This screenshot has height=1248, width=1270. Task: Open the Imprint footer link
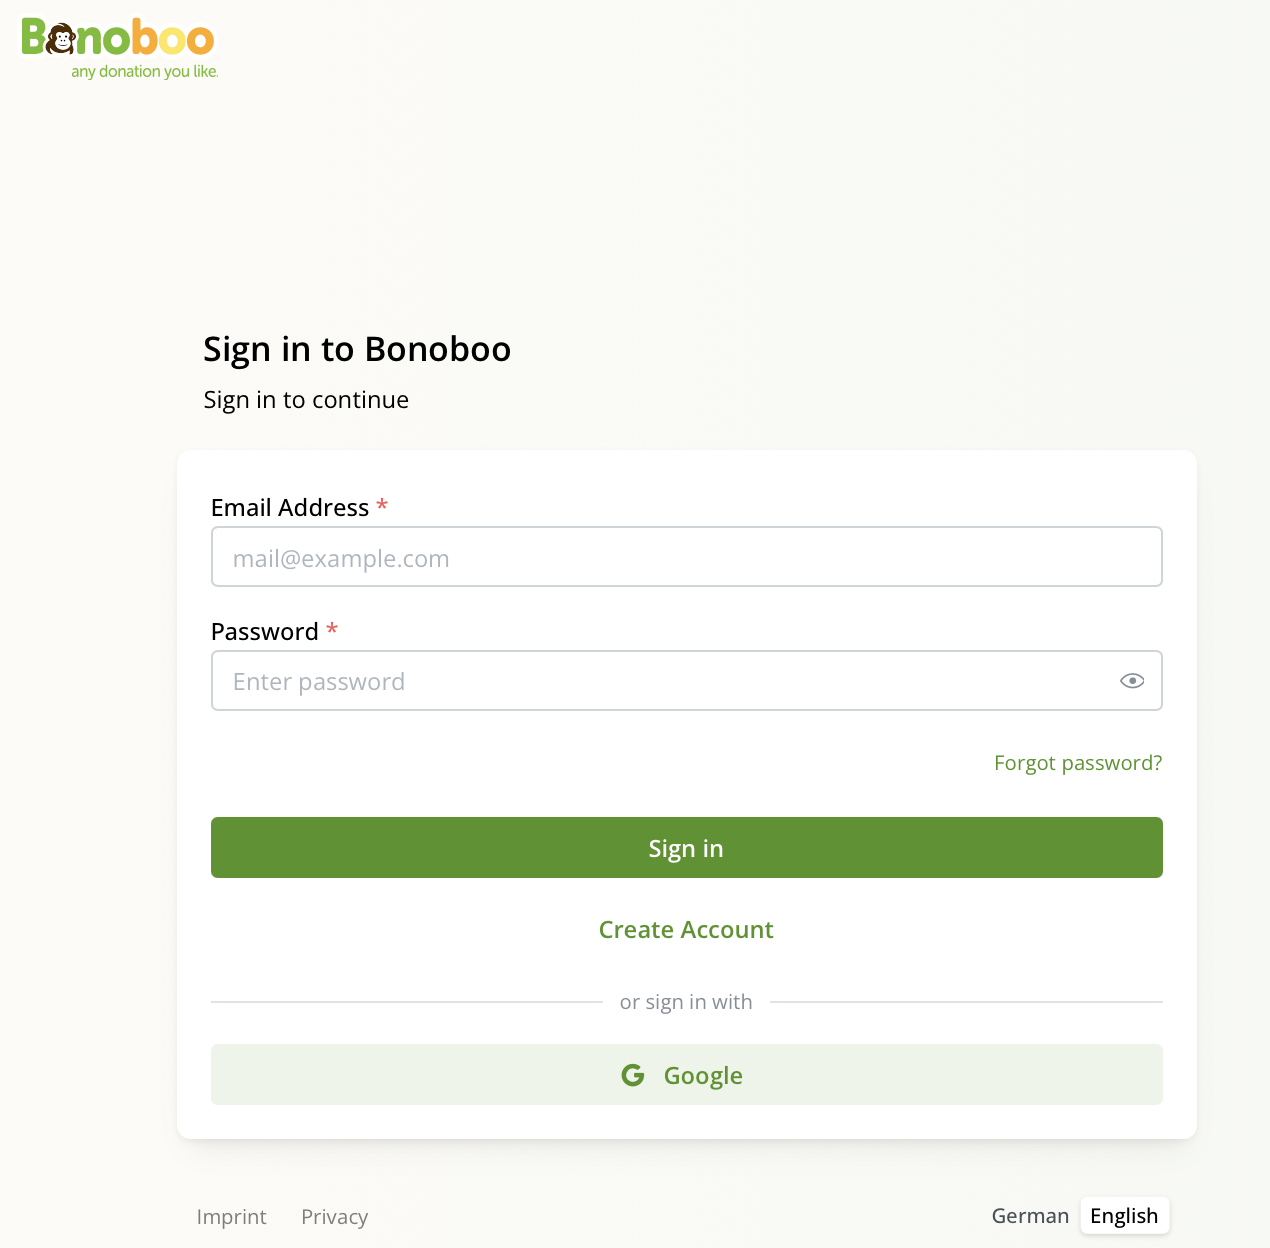coord(231,1217)
